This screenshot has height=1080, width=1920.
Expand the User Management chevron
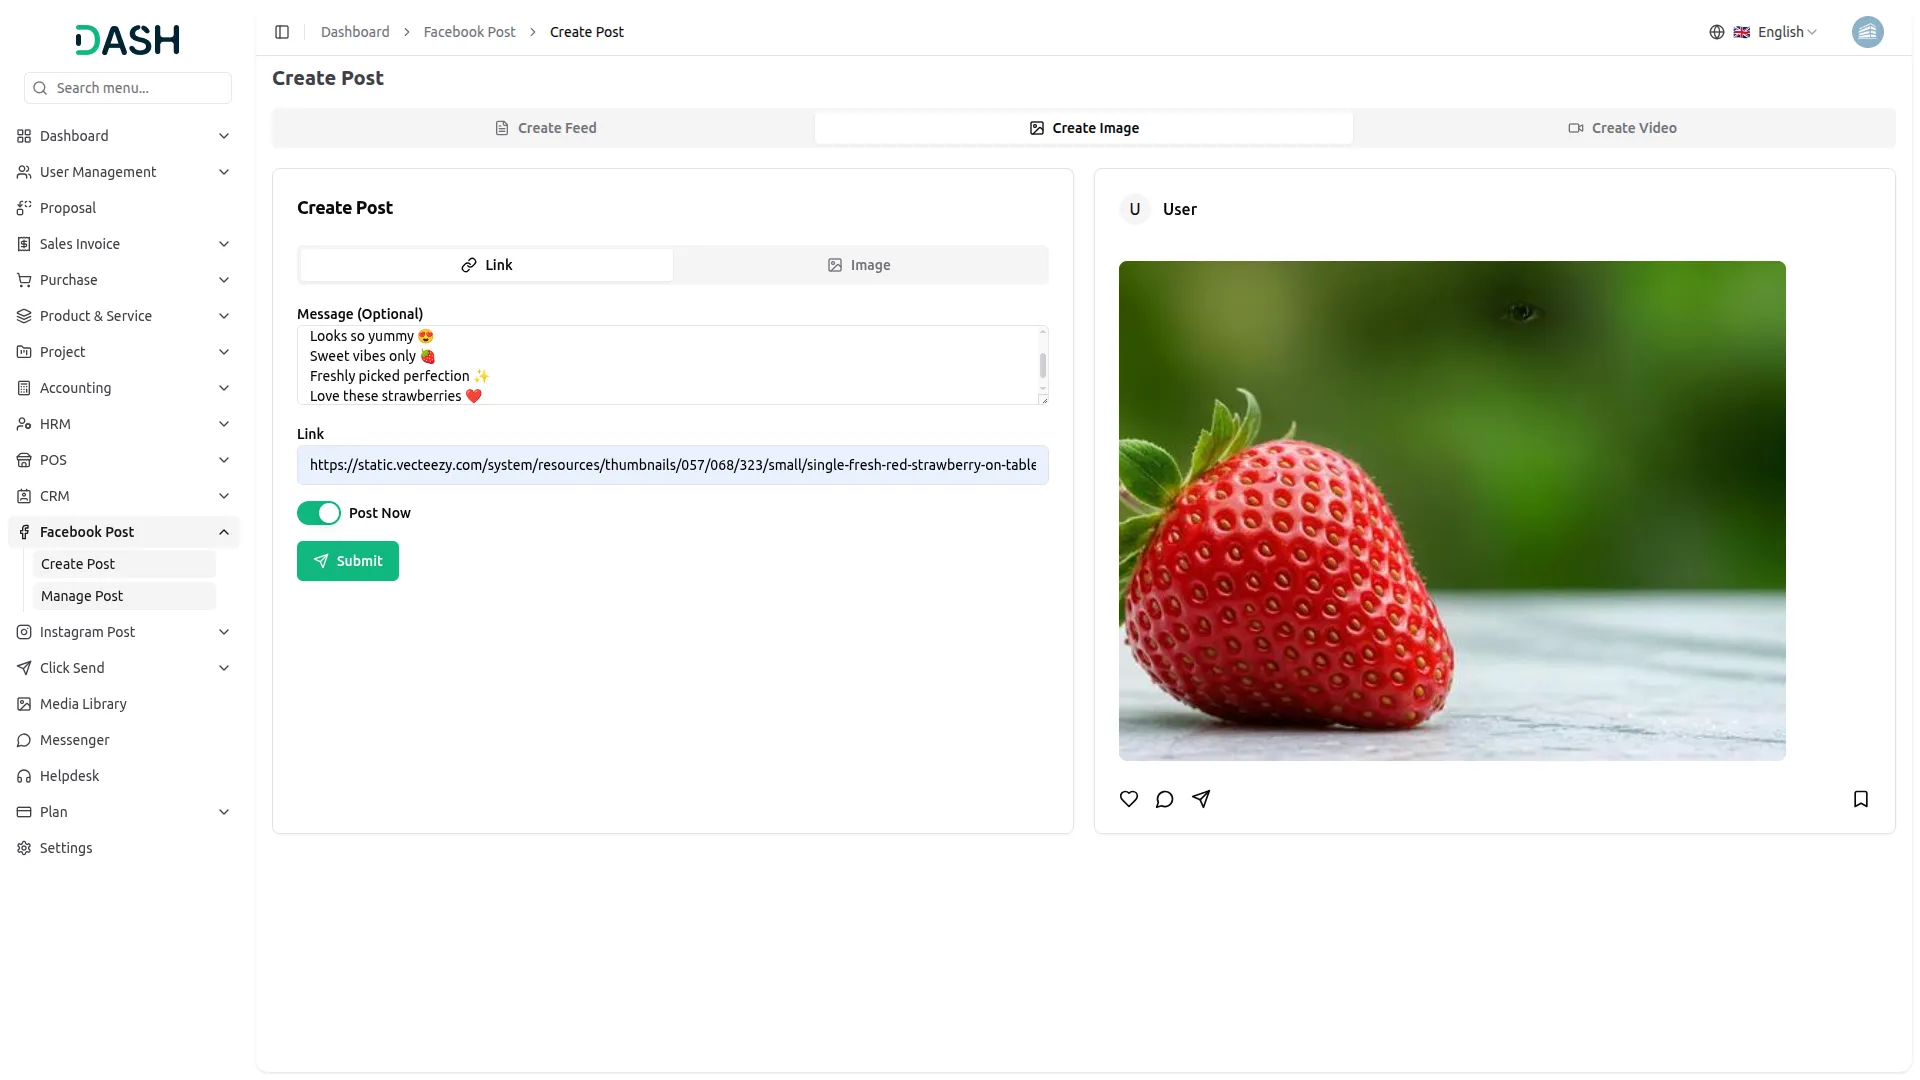click(224, 172)
